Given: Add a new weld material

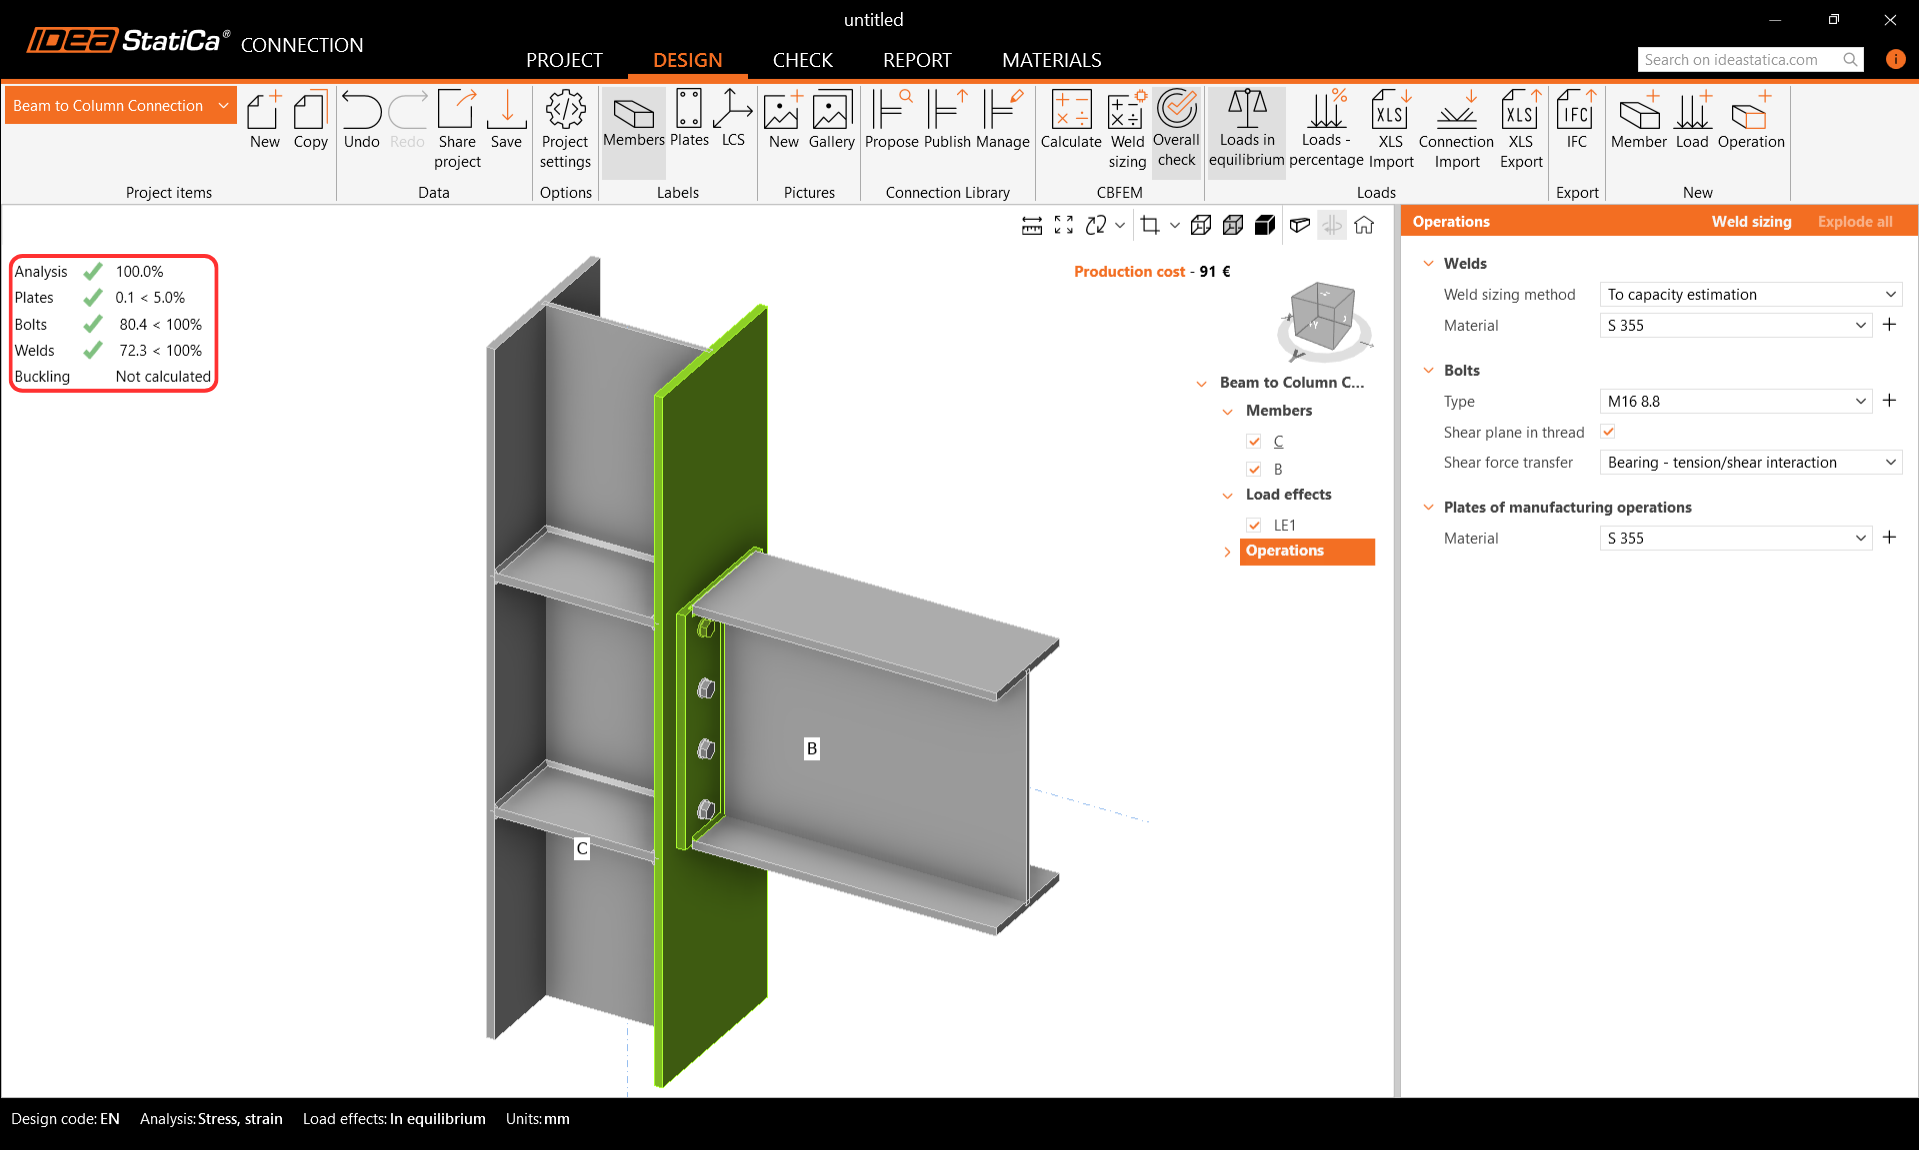Looking at the screenshot, I should [x=1889, y=325].
